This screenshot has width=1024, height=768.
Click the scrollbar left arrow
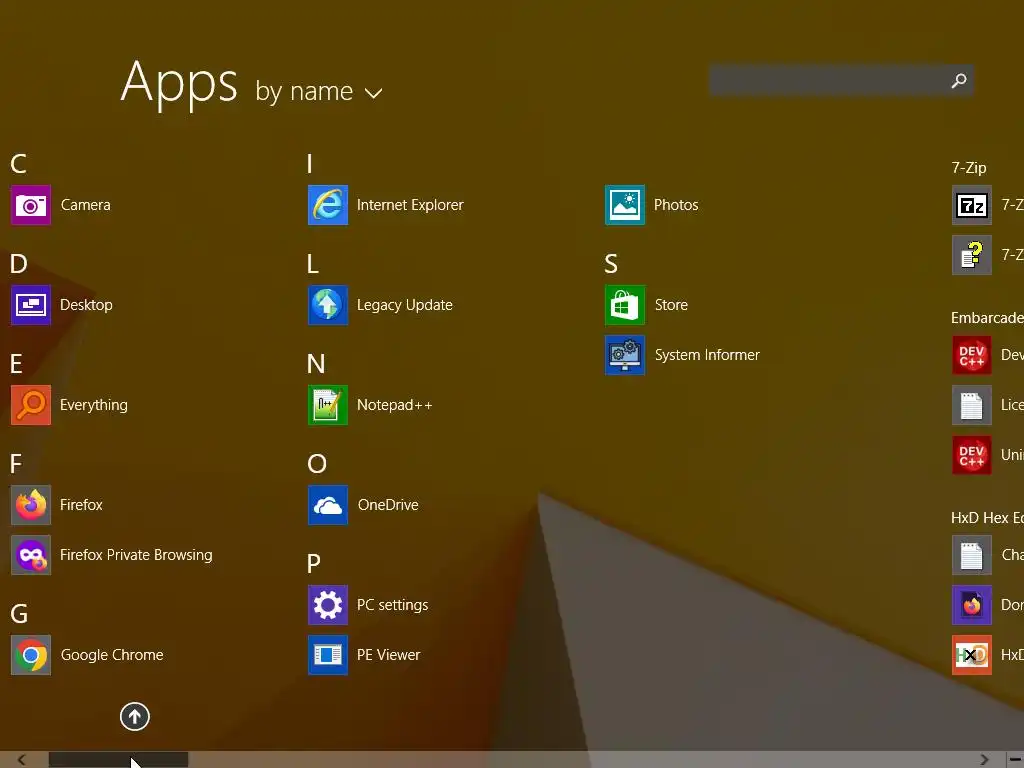coord(22,760)
